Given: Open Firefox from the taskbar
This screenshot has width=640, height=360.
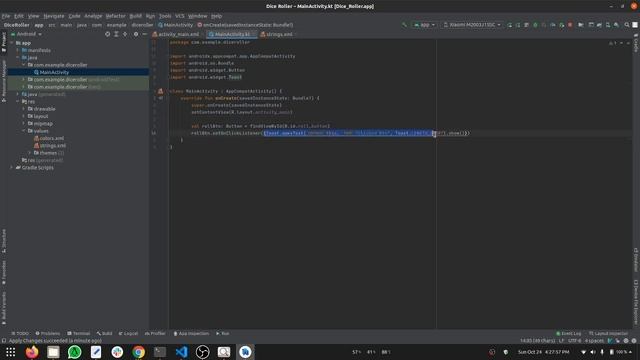Looking at the screenshot, I should (x=32, y=352).
